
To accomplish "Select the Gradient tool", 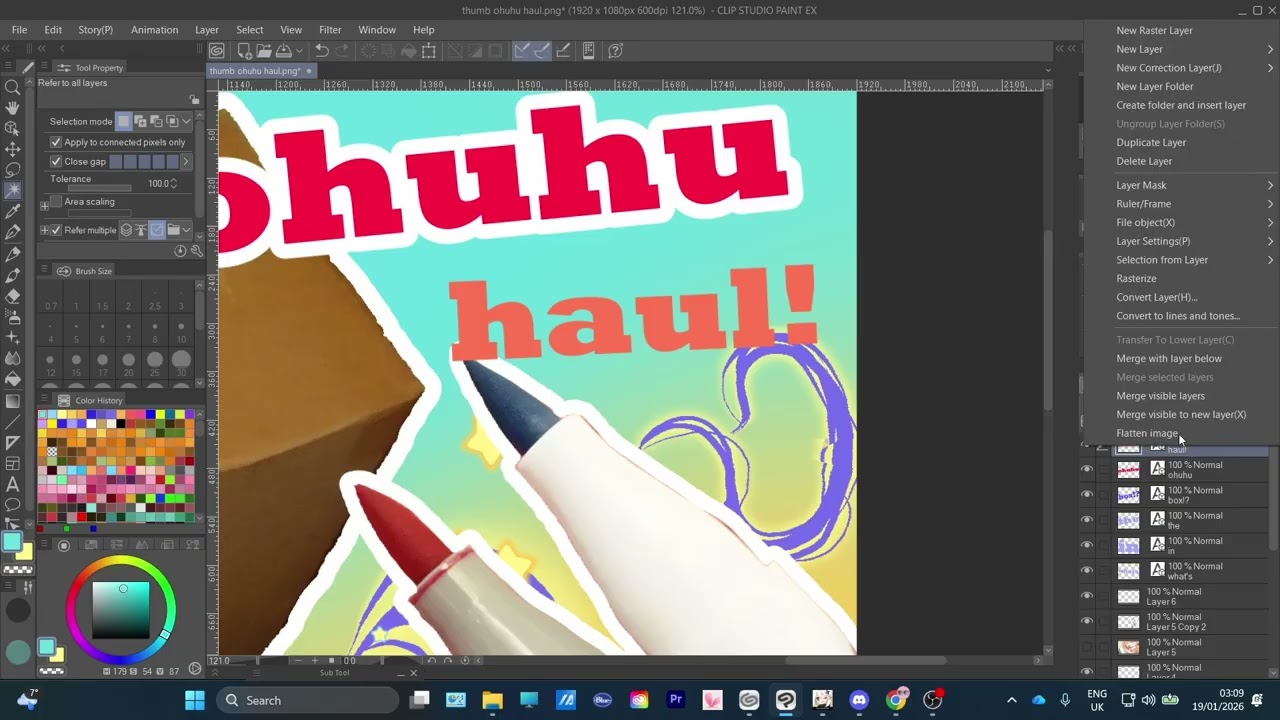I will pyautogui.click(x=13, y=400).
